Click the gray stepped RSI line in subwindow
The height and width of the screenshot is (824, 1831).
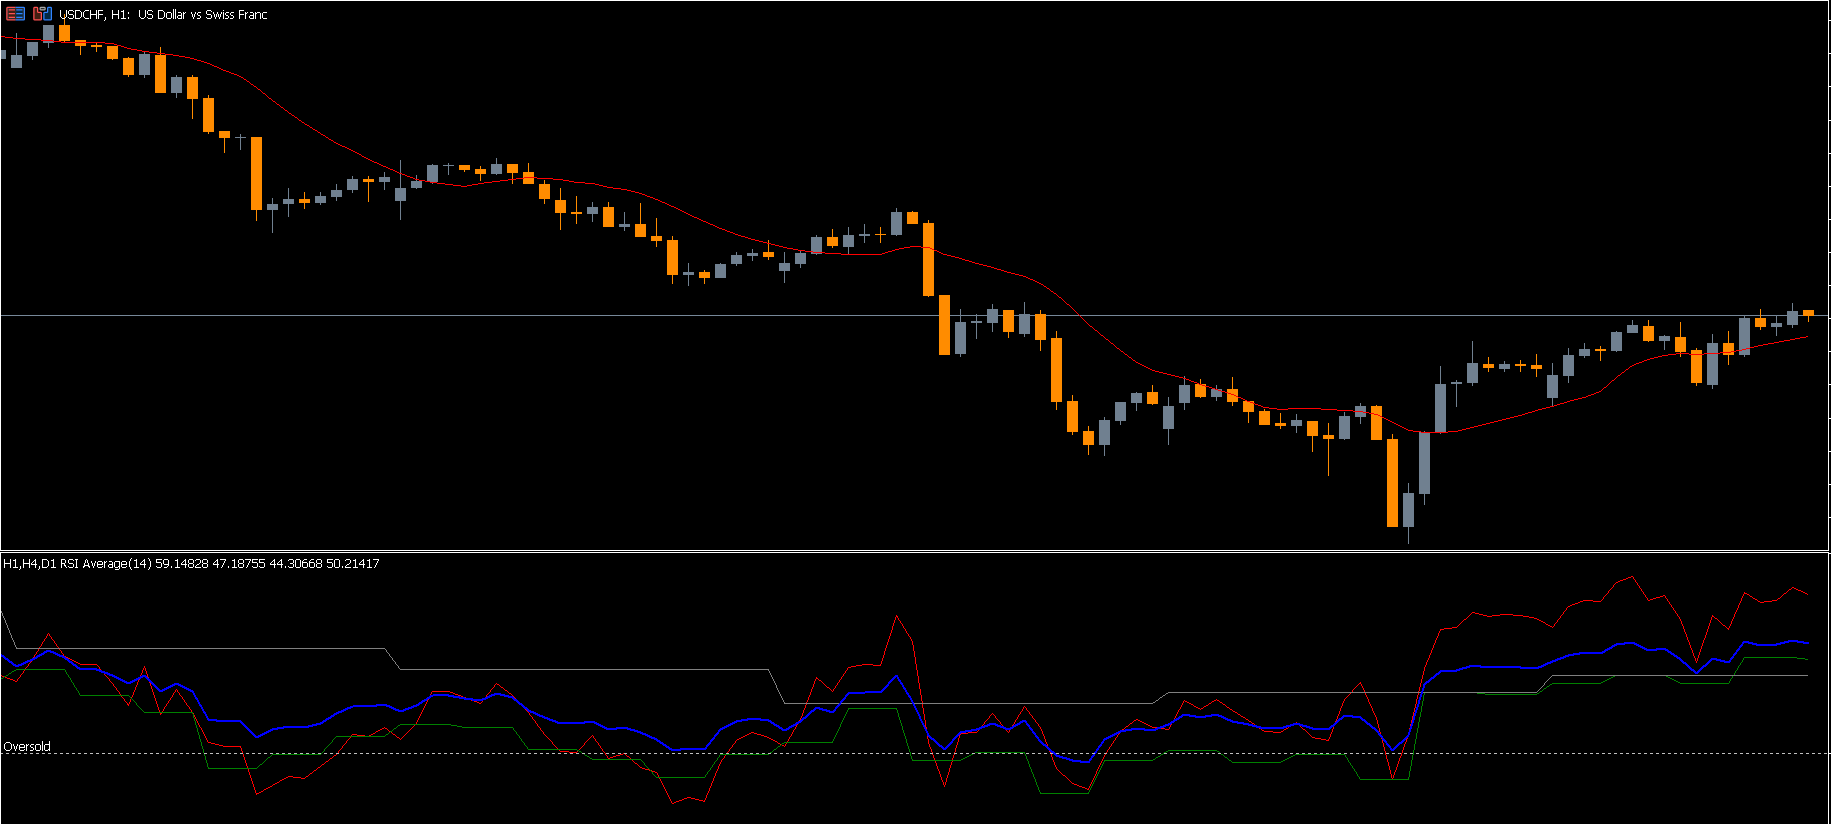tap(600, 669)
